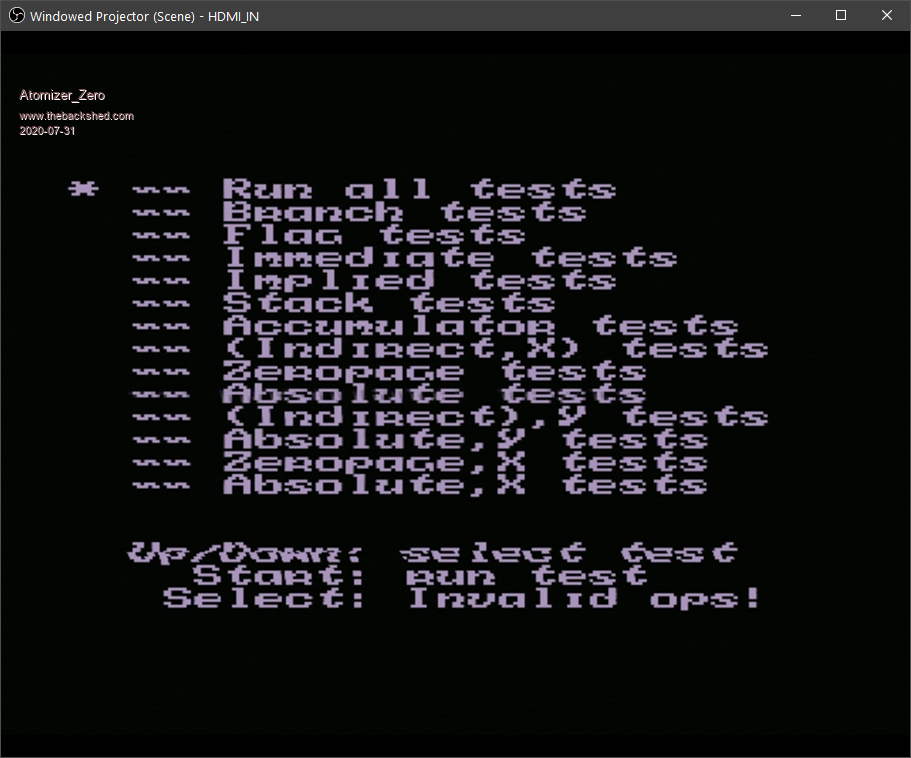Click the OBS logo icon in title bar
The width and height of the screenshot is (911, 758).
tap(16, 16)
